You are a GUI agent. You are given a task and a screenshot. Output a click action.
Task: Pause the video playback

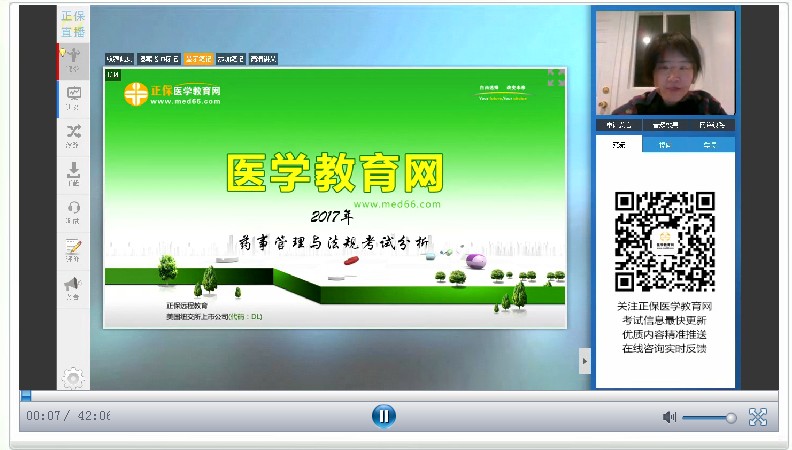point(384,416)
